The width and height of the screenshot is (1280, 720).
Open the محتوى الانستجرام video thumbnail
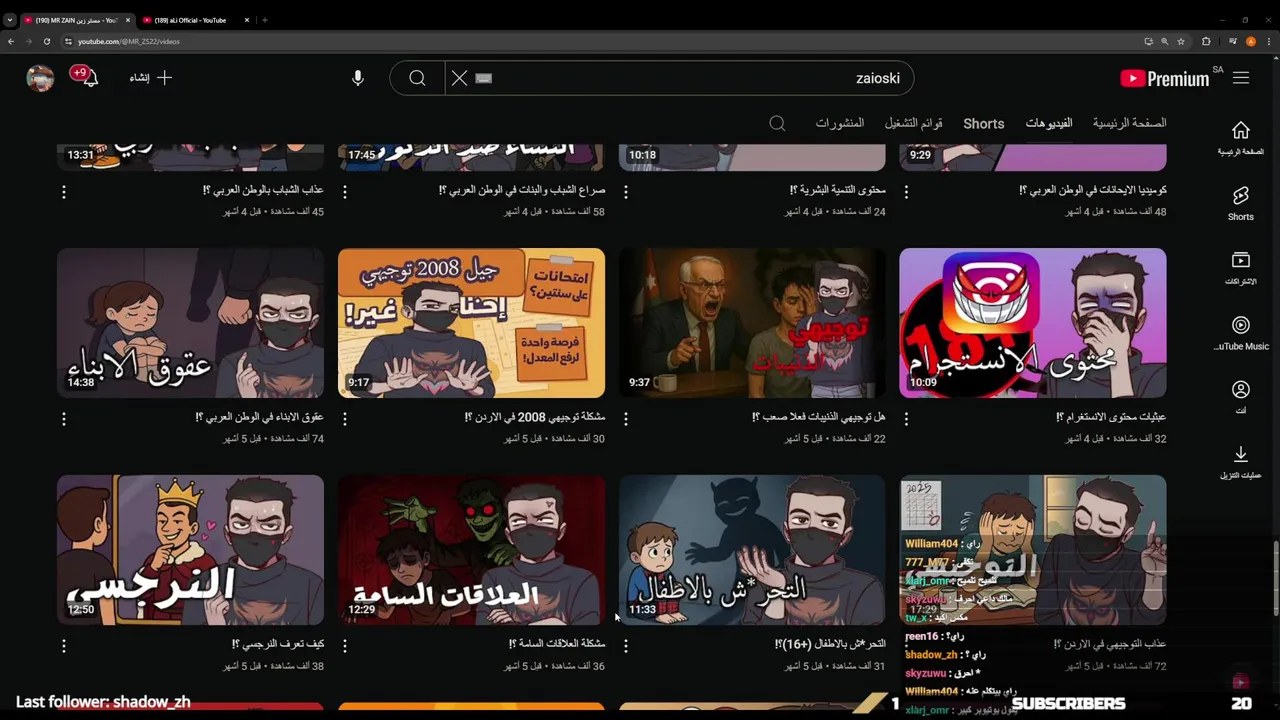(x=1032, y=323)
